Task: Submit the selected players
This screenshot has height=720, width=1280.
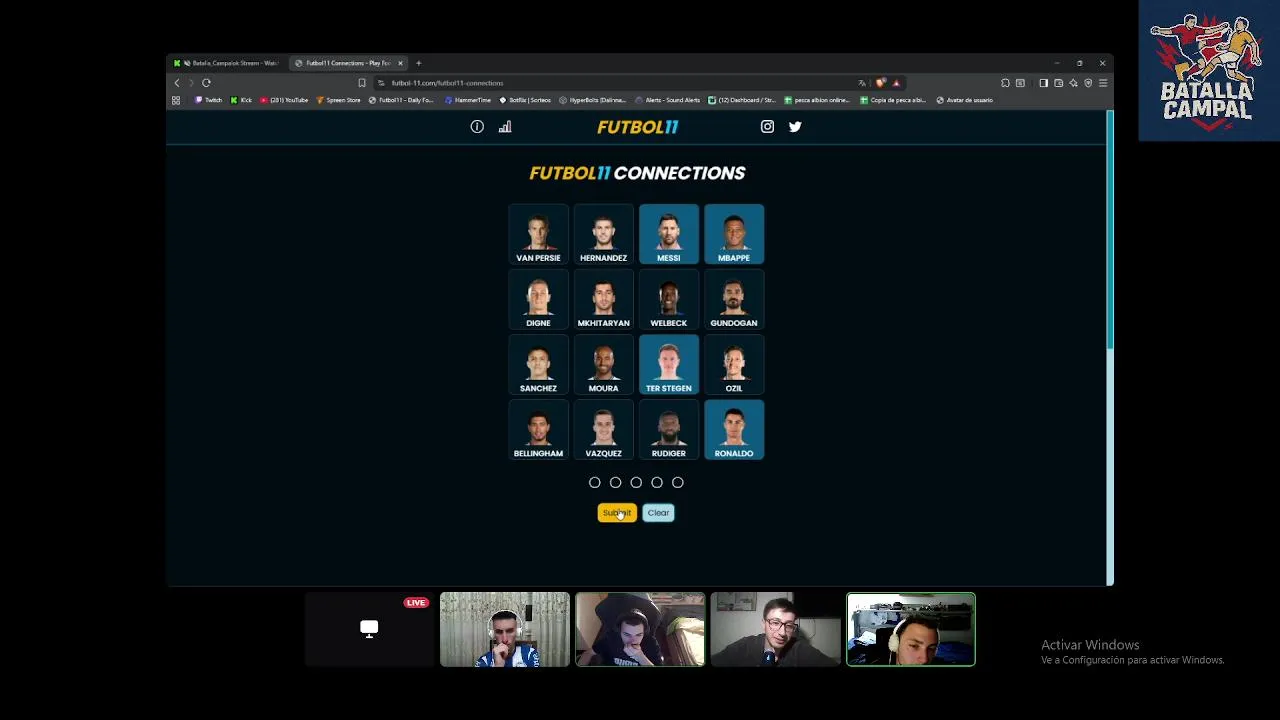Action: pyautogui.click(x=617, y=513)
